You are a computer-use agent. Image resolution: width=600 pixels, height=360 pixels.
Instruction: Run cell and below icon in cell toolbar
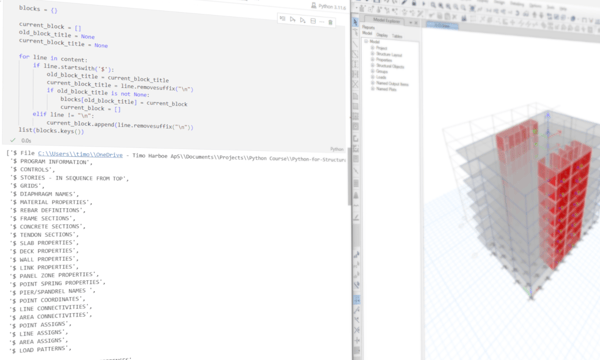click(x=303, y=20)
